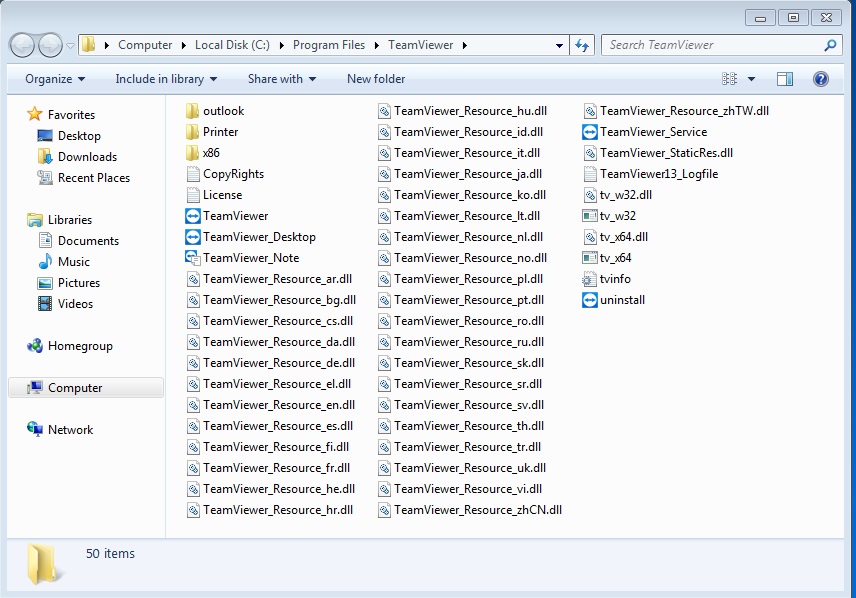Screen dimensions: 856x598
Task: Focus the Search TeamViewer field
Action: click(x=721, y=45)
